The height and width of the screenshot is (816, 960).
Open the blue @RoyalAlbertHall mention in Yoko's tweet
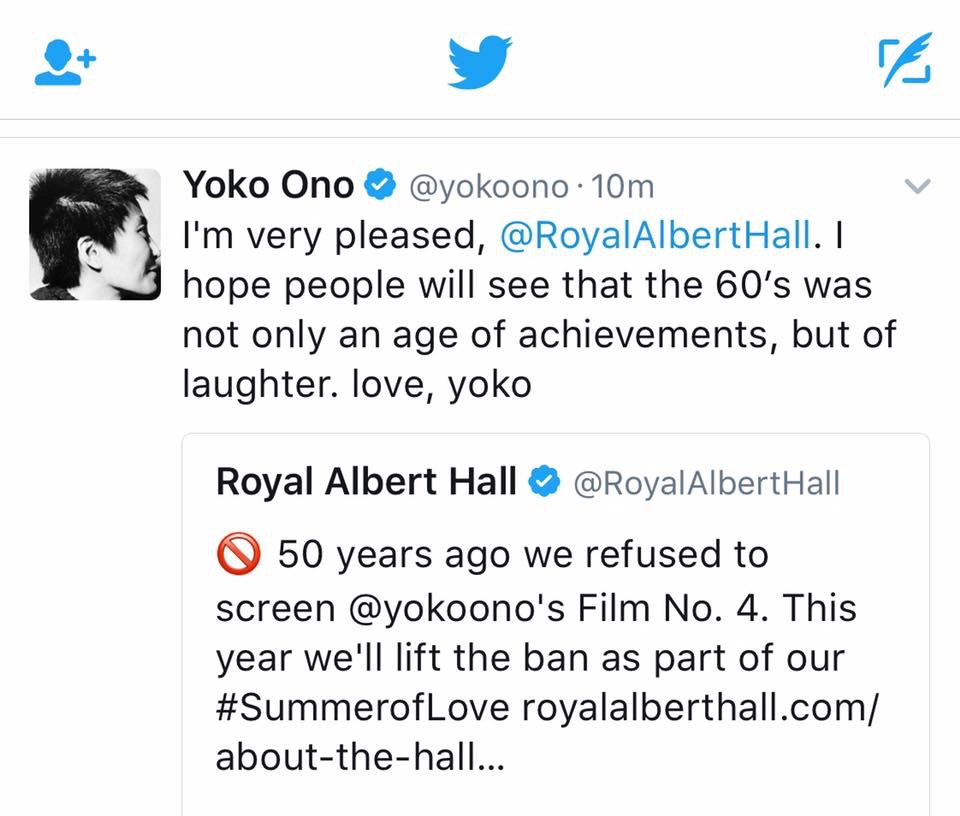pyautogui.click(x=652, y=236)
